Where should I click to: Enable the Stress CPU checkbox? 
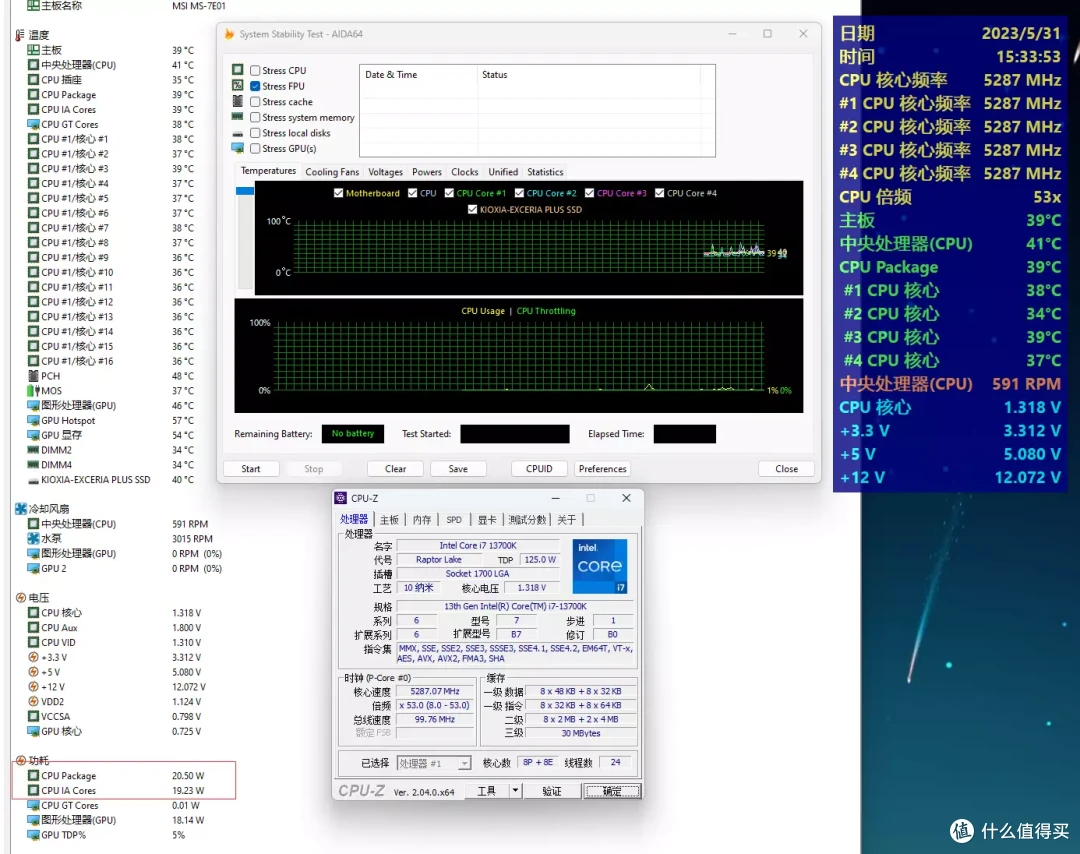pyautogui.click(x=255, y=70)
